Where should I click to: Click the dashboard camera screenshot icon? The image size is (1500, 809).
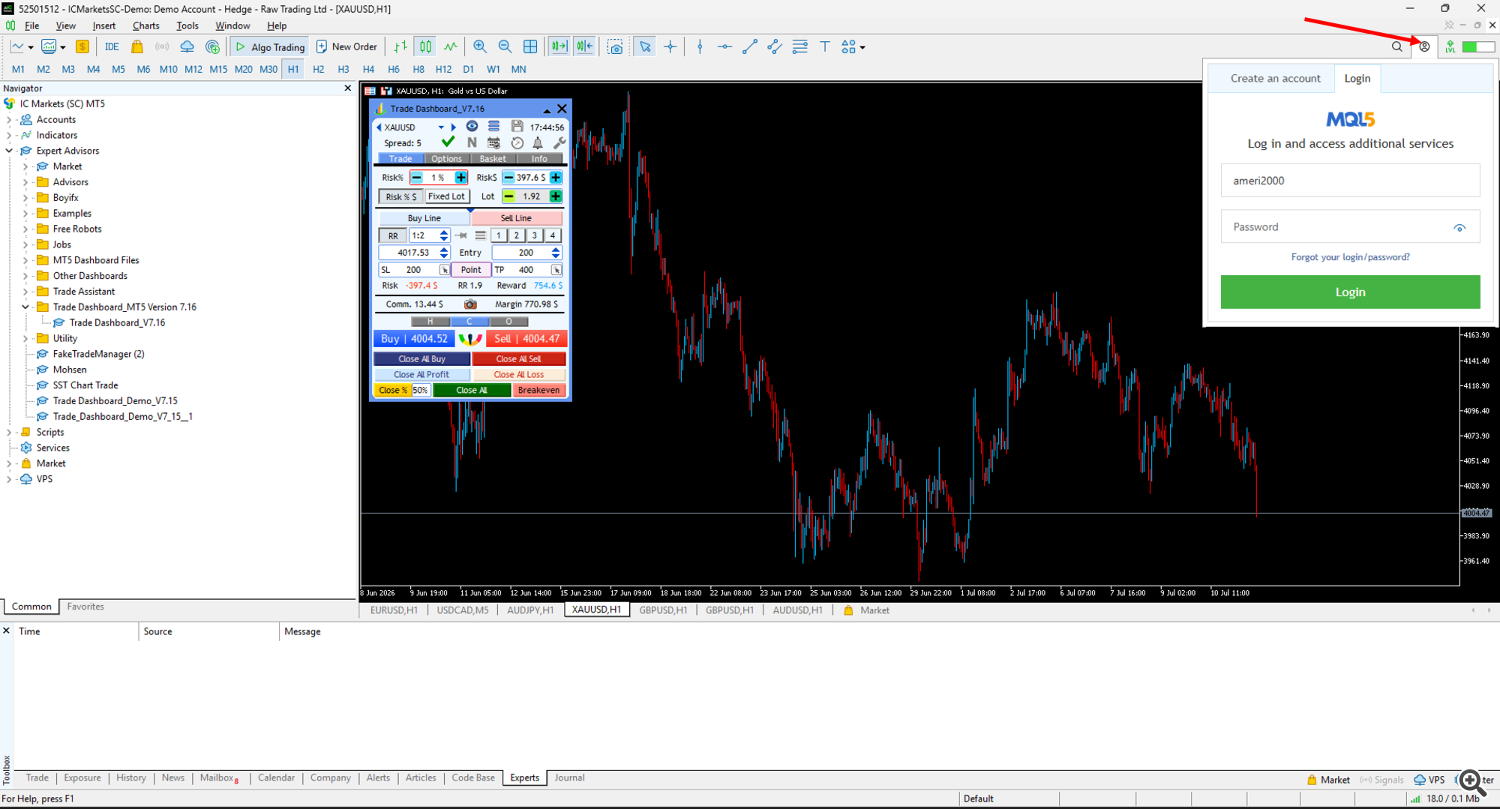coord(470,304)
